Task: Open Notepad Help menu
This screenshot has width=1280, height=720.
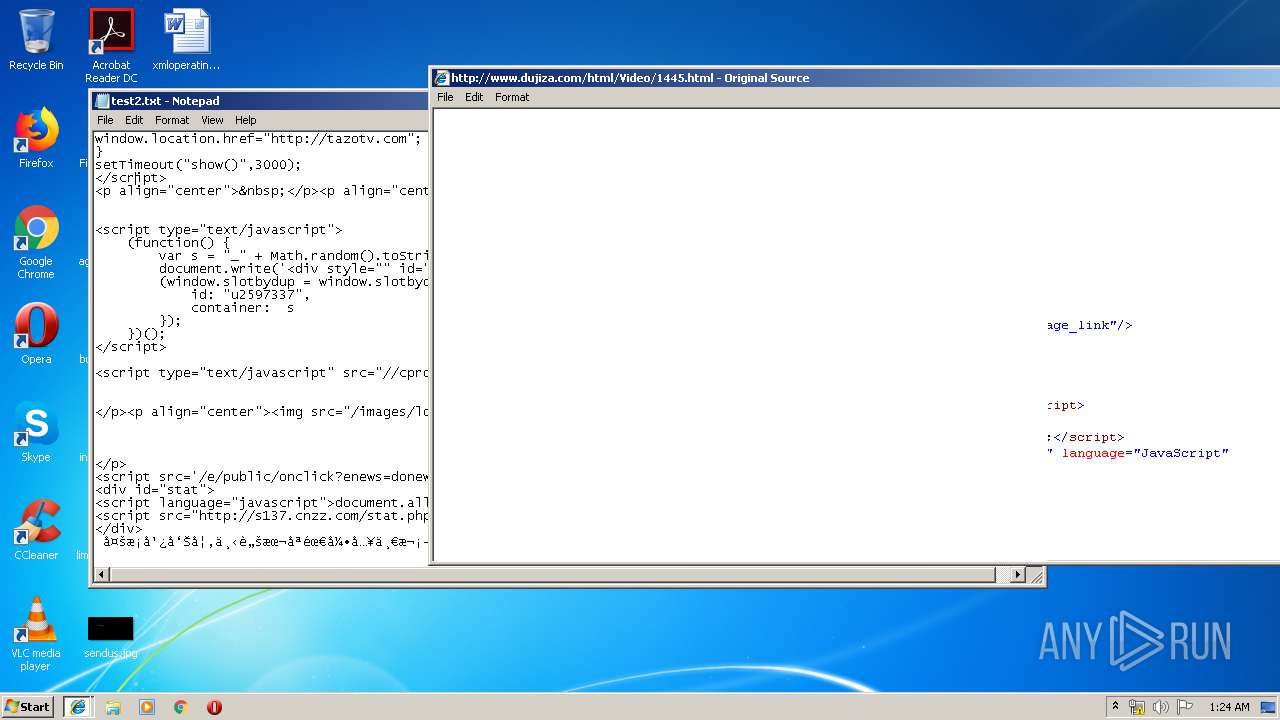Action: point(245,120)
